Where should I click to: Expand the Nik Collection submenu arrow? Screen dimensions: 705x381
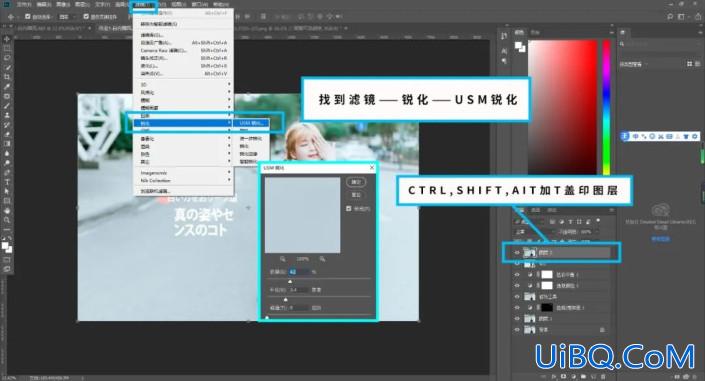(x=229, y=180)
